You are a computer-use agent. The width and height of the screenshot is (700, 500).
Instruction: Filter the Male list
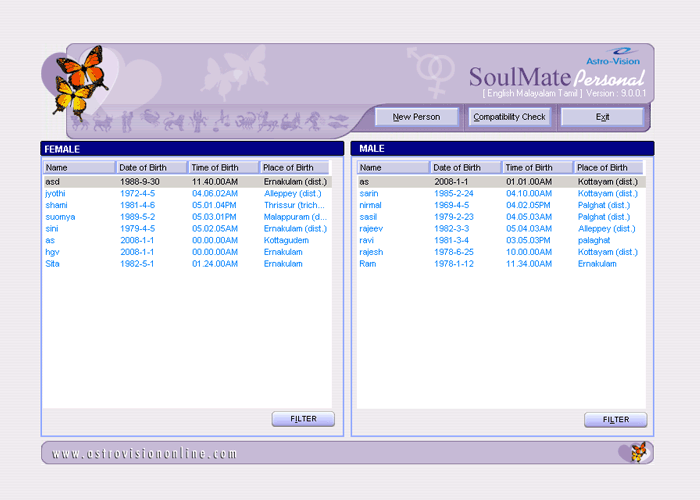[x=616, y=420]
